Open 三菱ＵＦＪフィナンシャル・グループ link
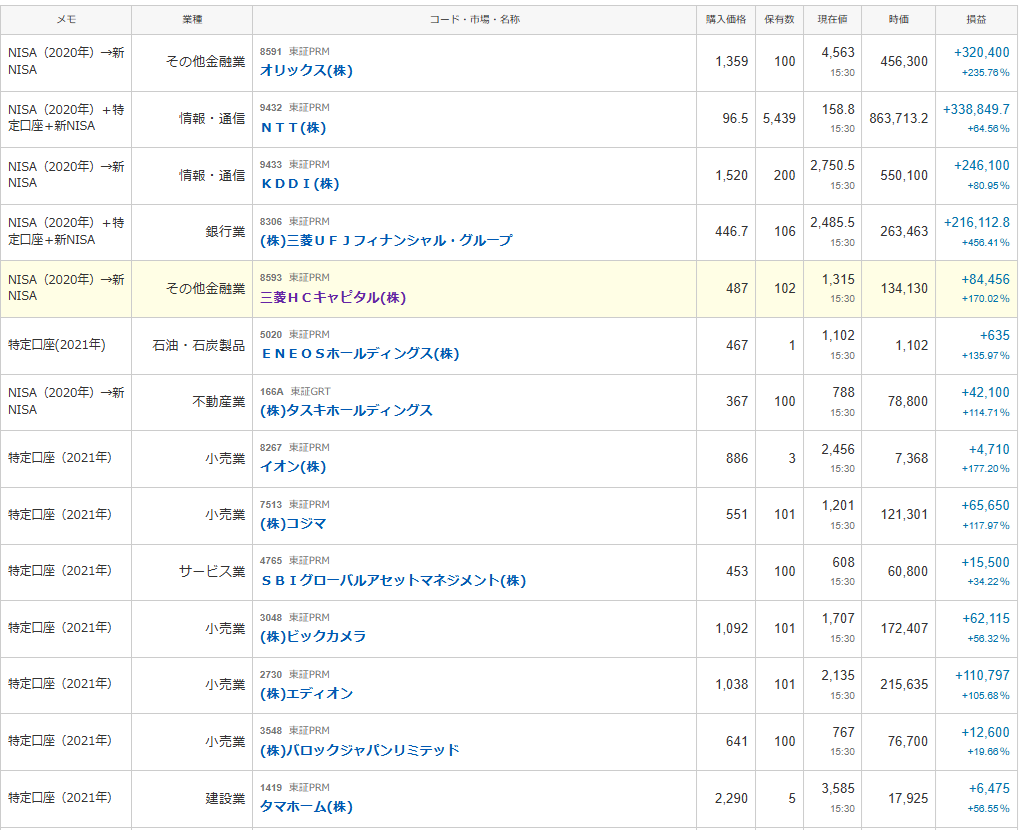This screenshot has width=1020, height=830. 385,241
